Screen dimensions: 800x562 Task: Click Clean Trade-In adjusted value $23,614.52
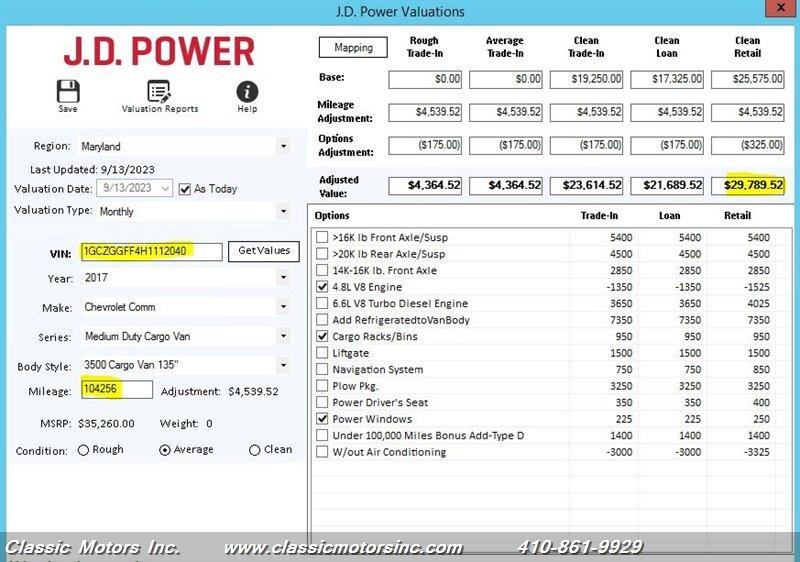(x=587, y=186)
